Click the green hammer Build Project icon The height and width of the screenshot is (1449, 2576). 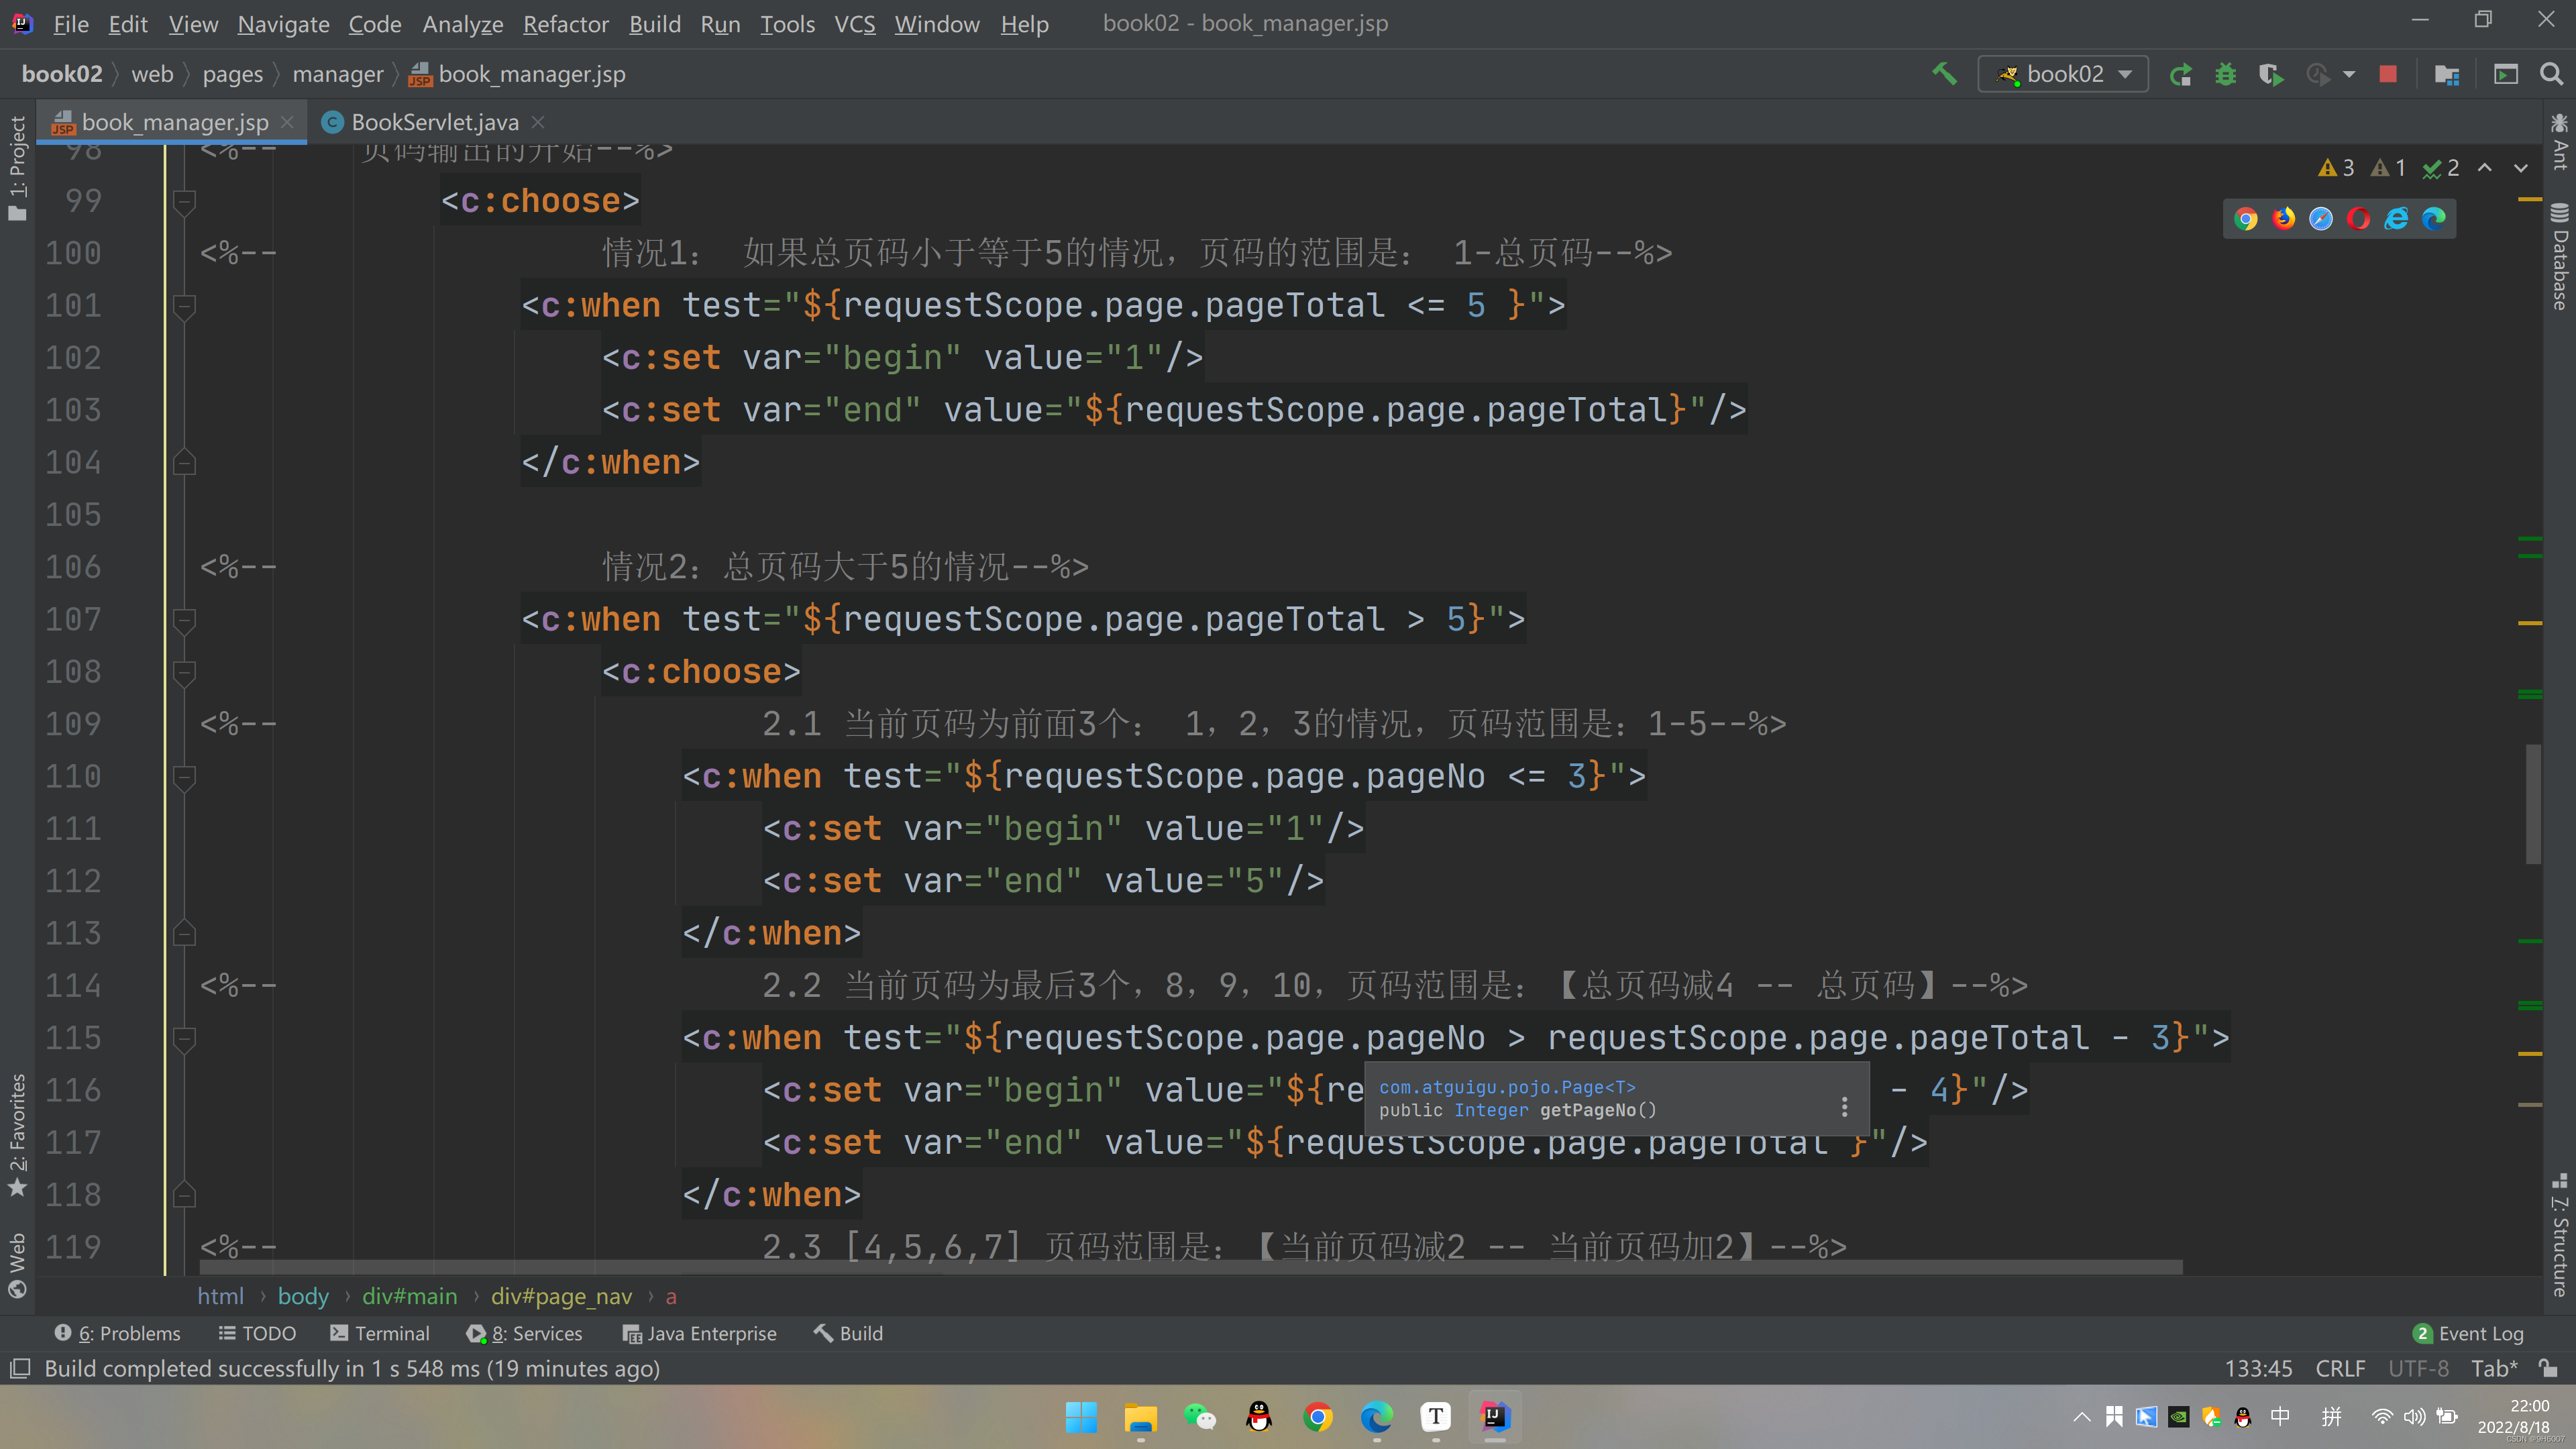tap(1944, 74)
